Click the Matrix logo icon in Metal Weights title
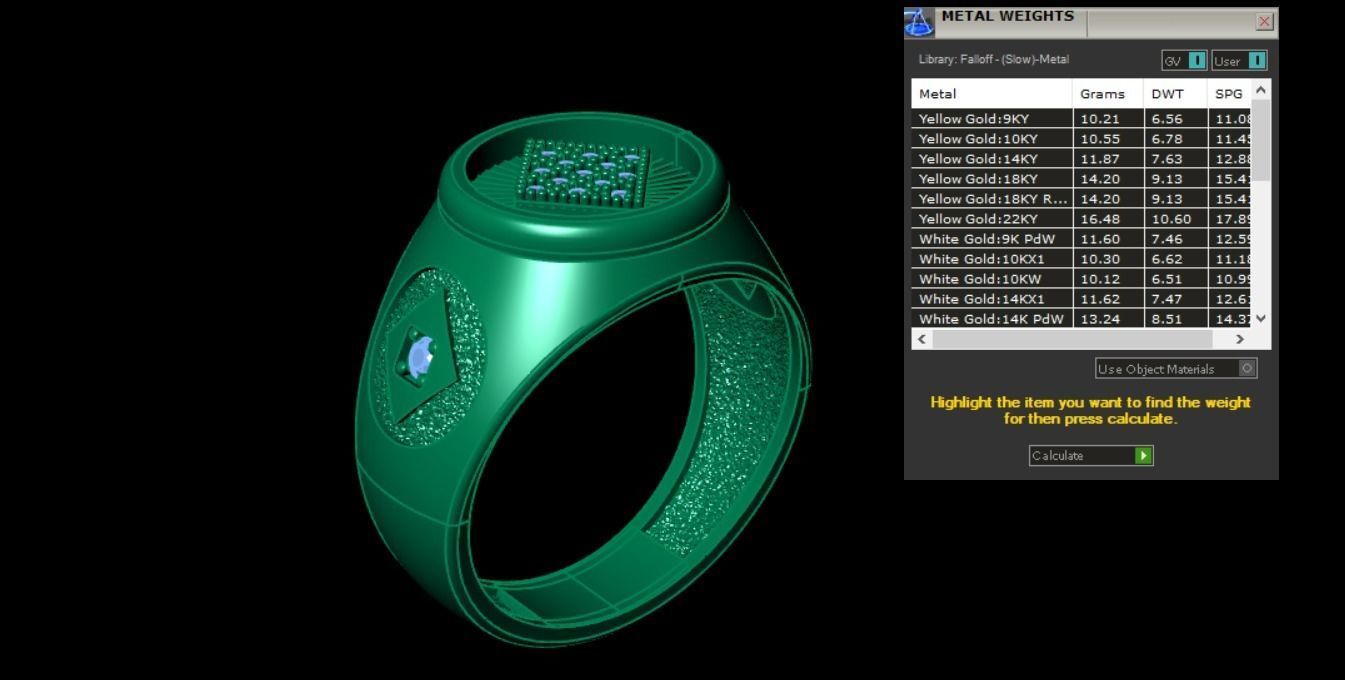Screen dimensions: 1345x680 [x=918, y=23]
